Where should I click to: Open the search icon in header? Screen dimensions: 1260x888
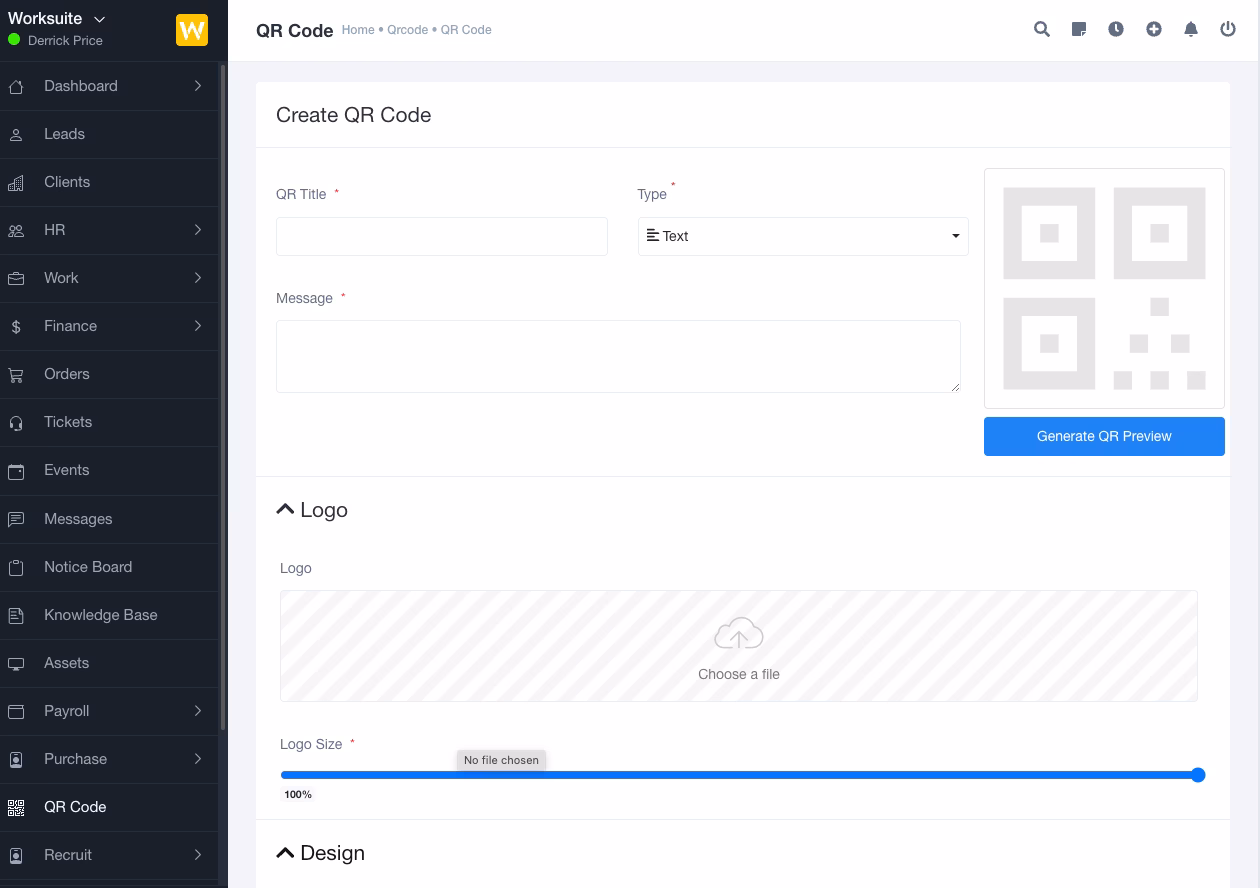pos(1042,29)
